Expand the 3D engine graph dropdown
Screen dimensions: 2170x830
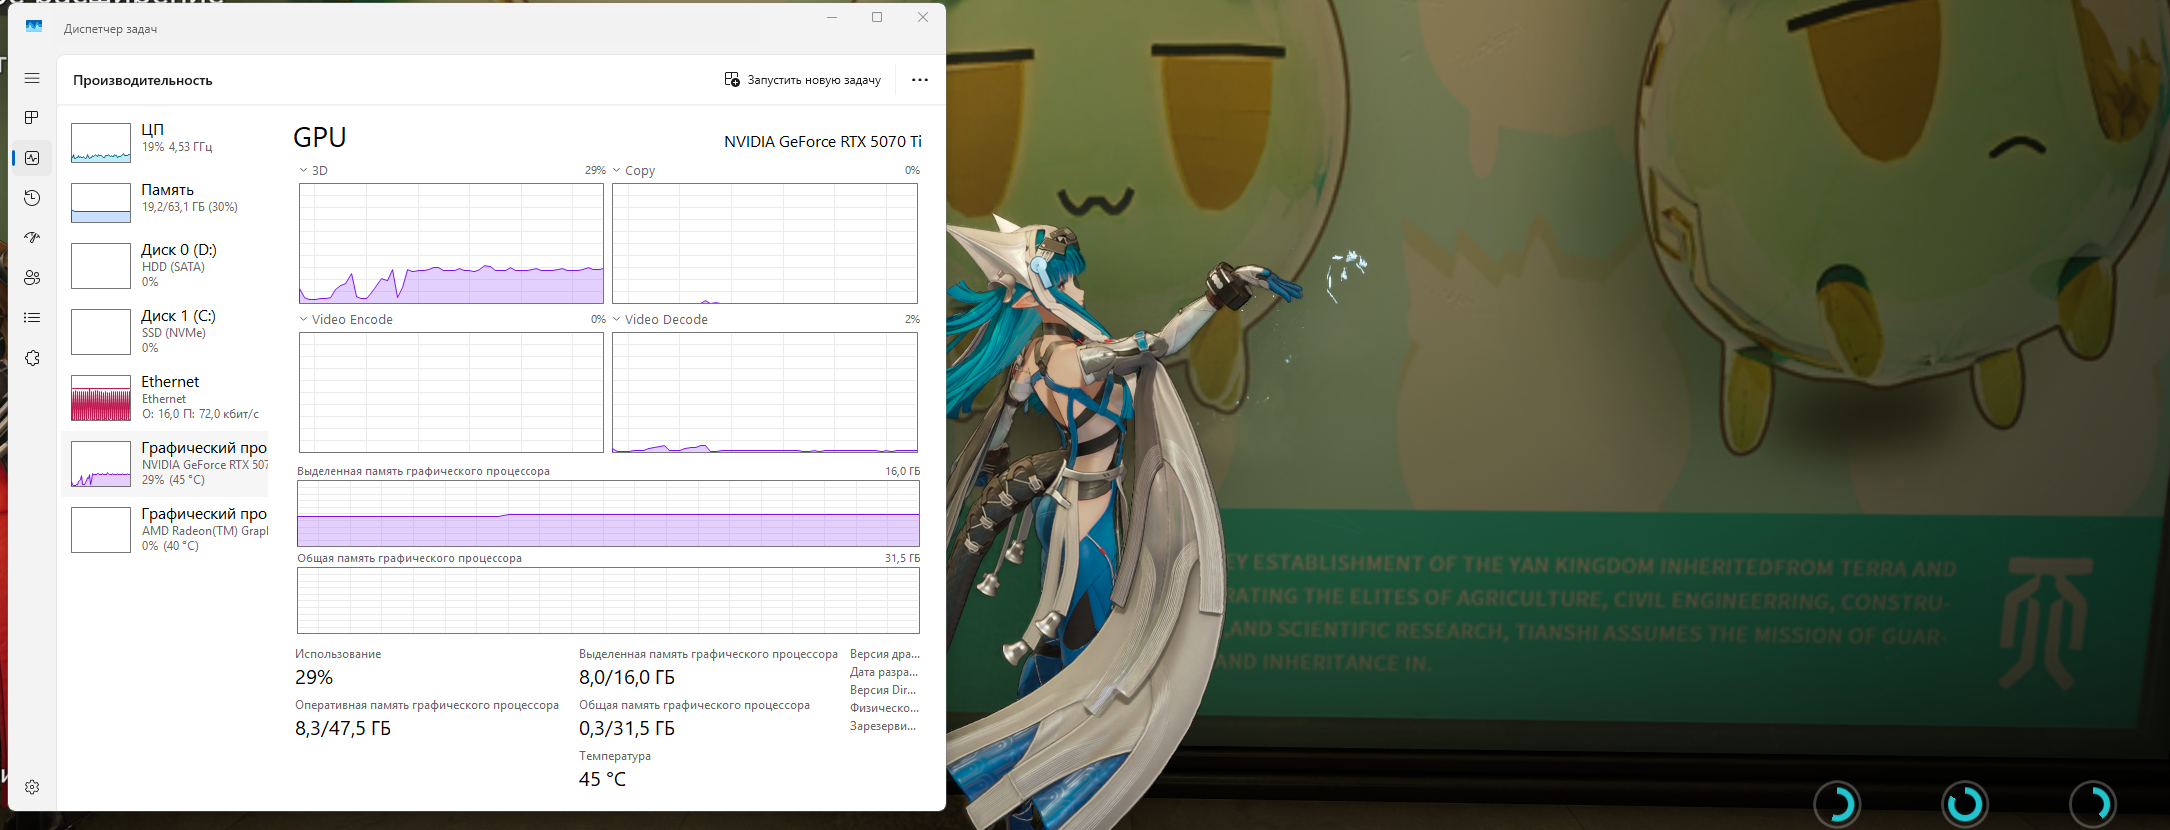[x=304, y=171]
